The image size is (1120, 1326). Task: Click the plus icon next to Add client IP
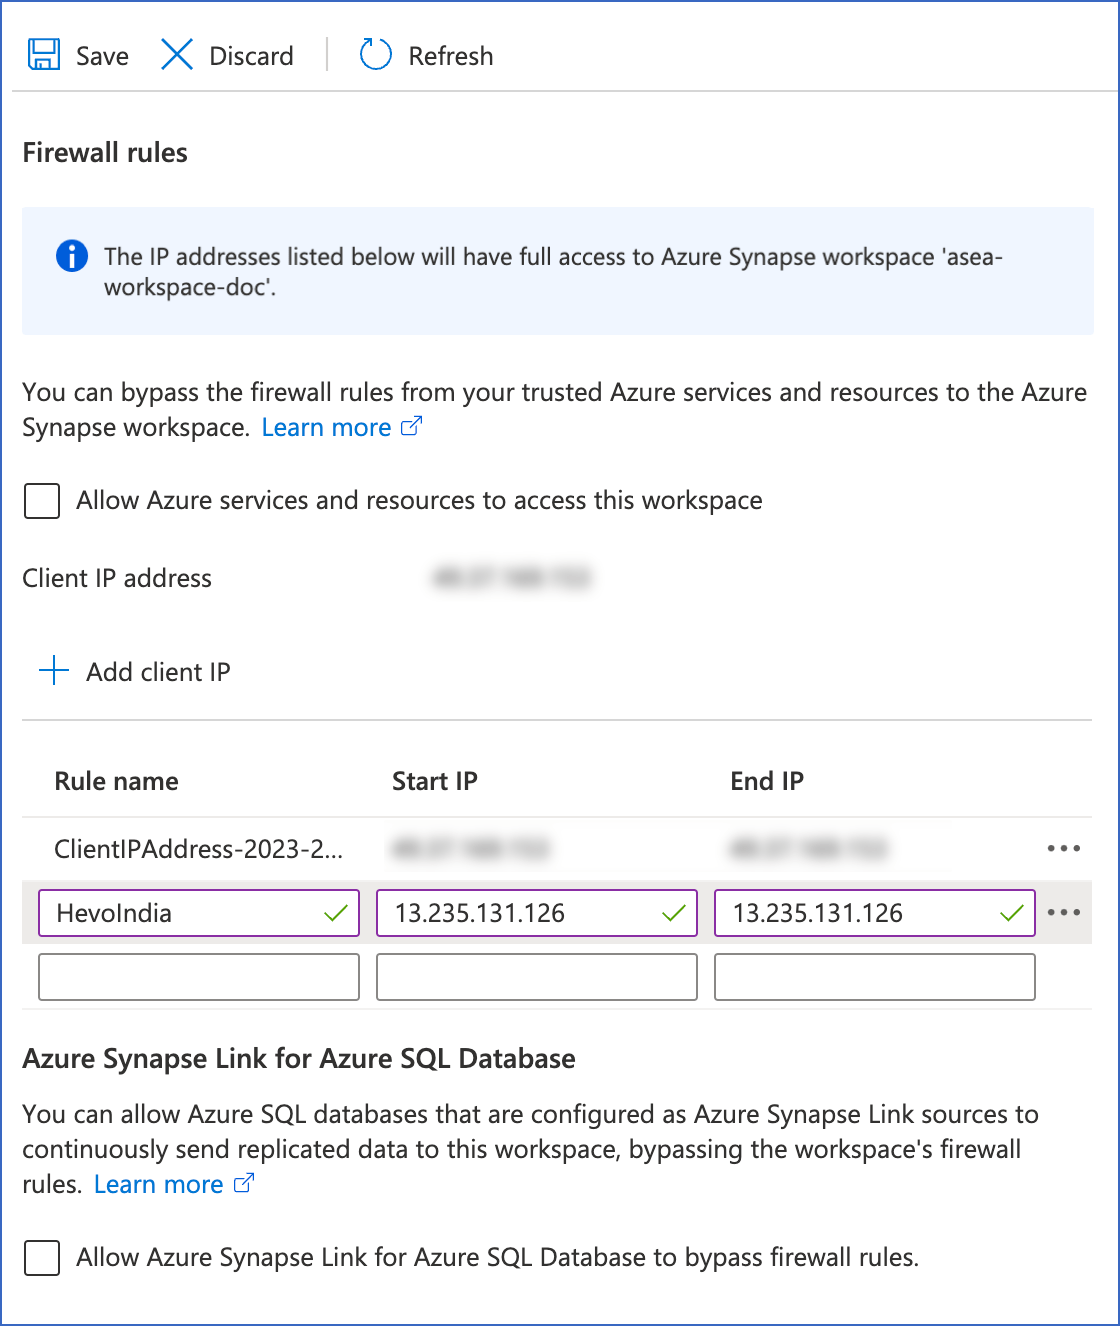52,670
